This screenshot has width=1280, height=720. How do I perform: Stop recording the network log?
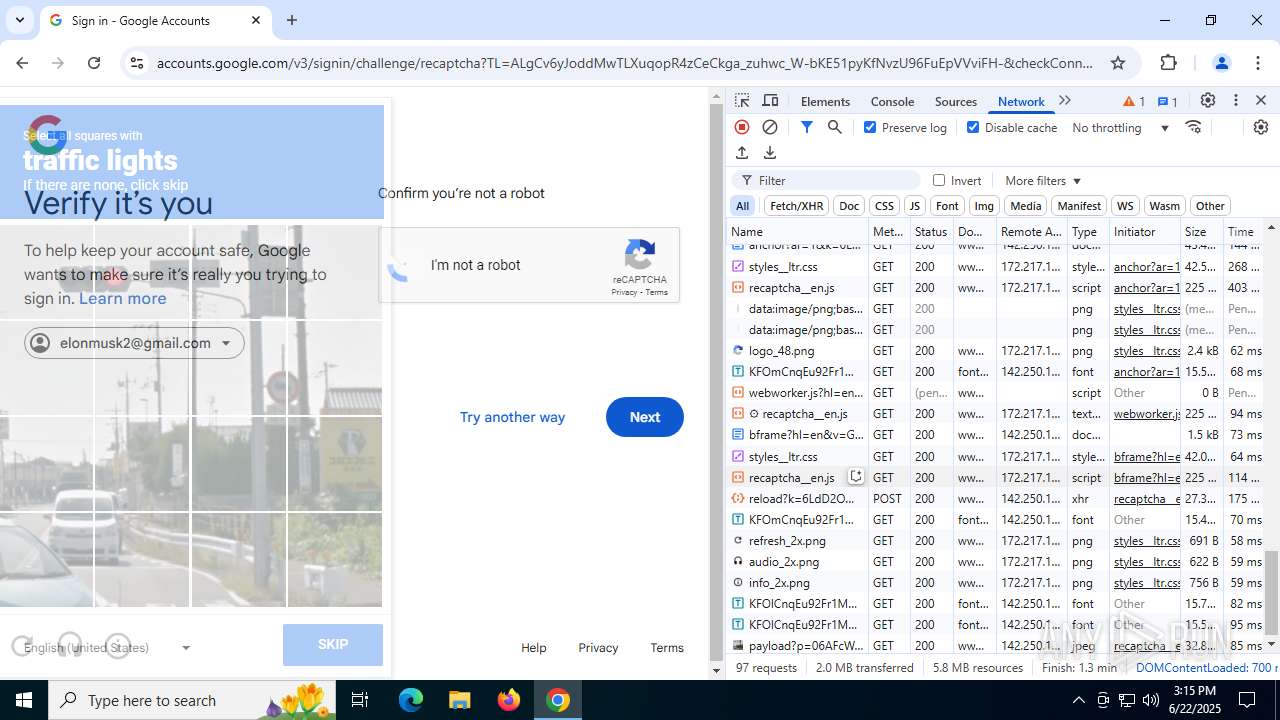point(742,127)
